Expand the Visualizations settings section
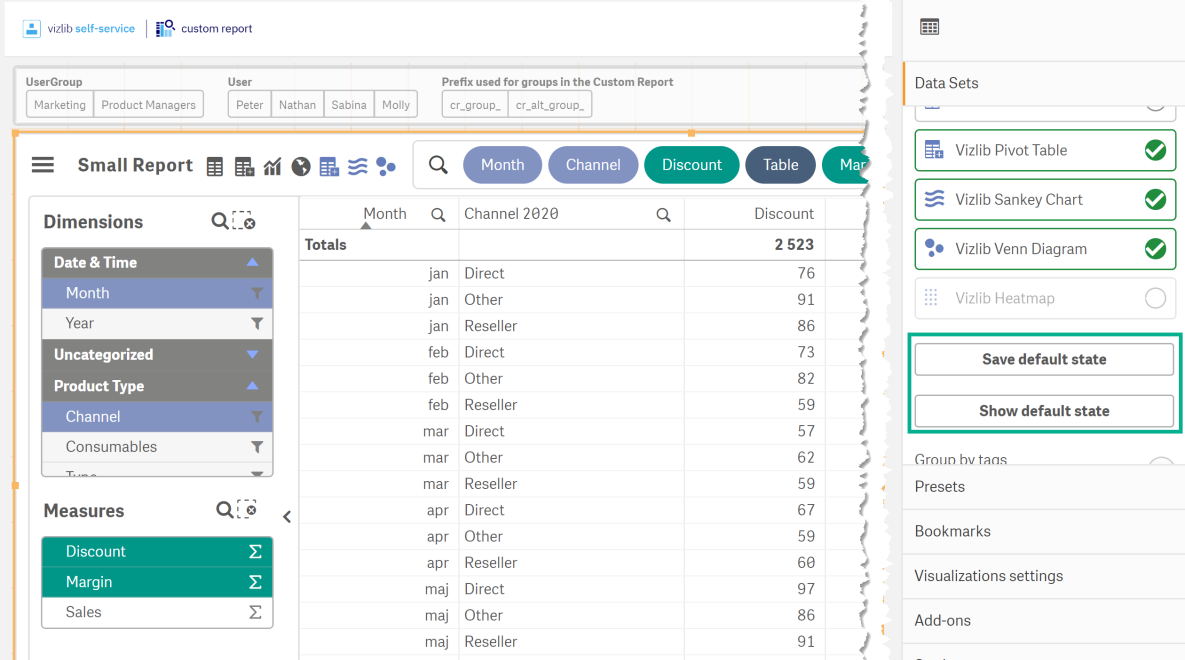The width and height of the screenshot is (1185, 660). point(1044,576)
